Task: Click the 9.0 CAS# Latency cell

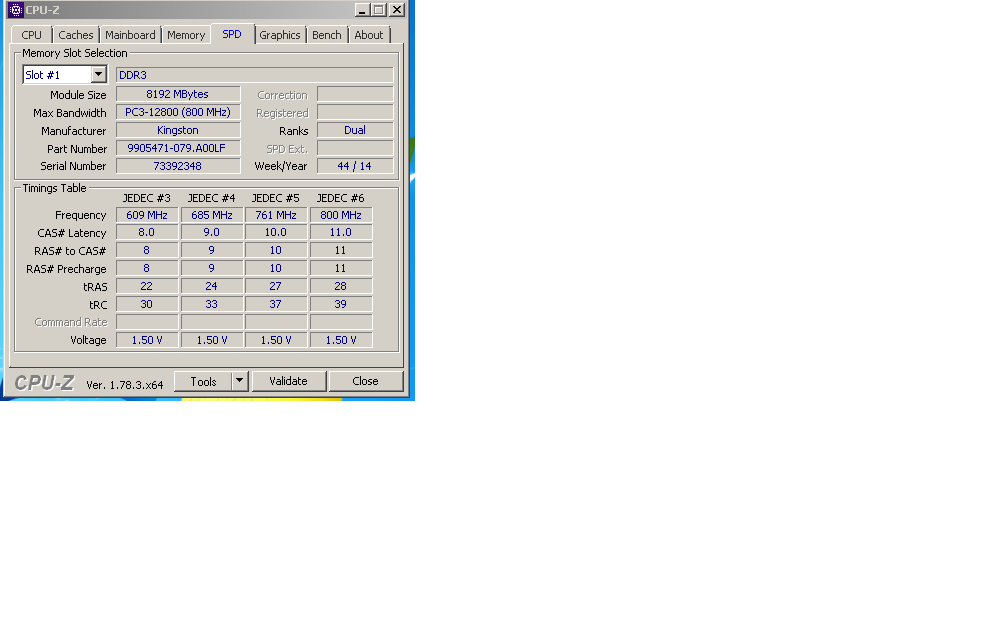Action: [212, 232]
